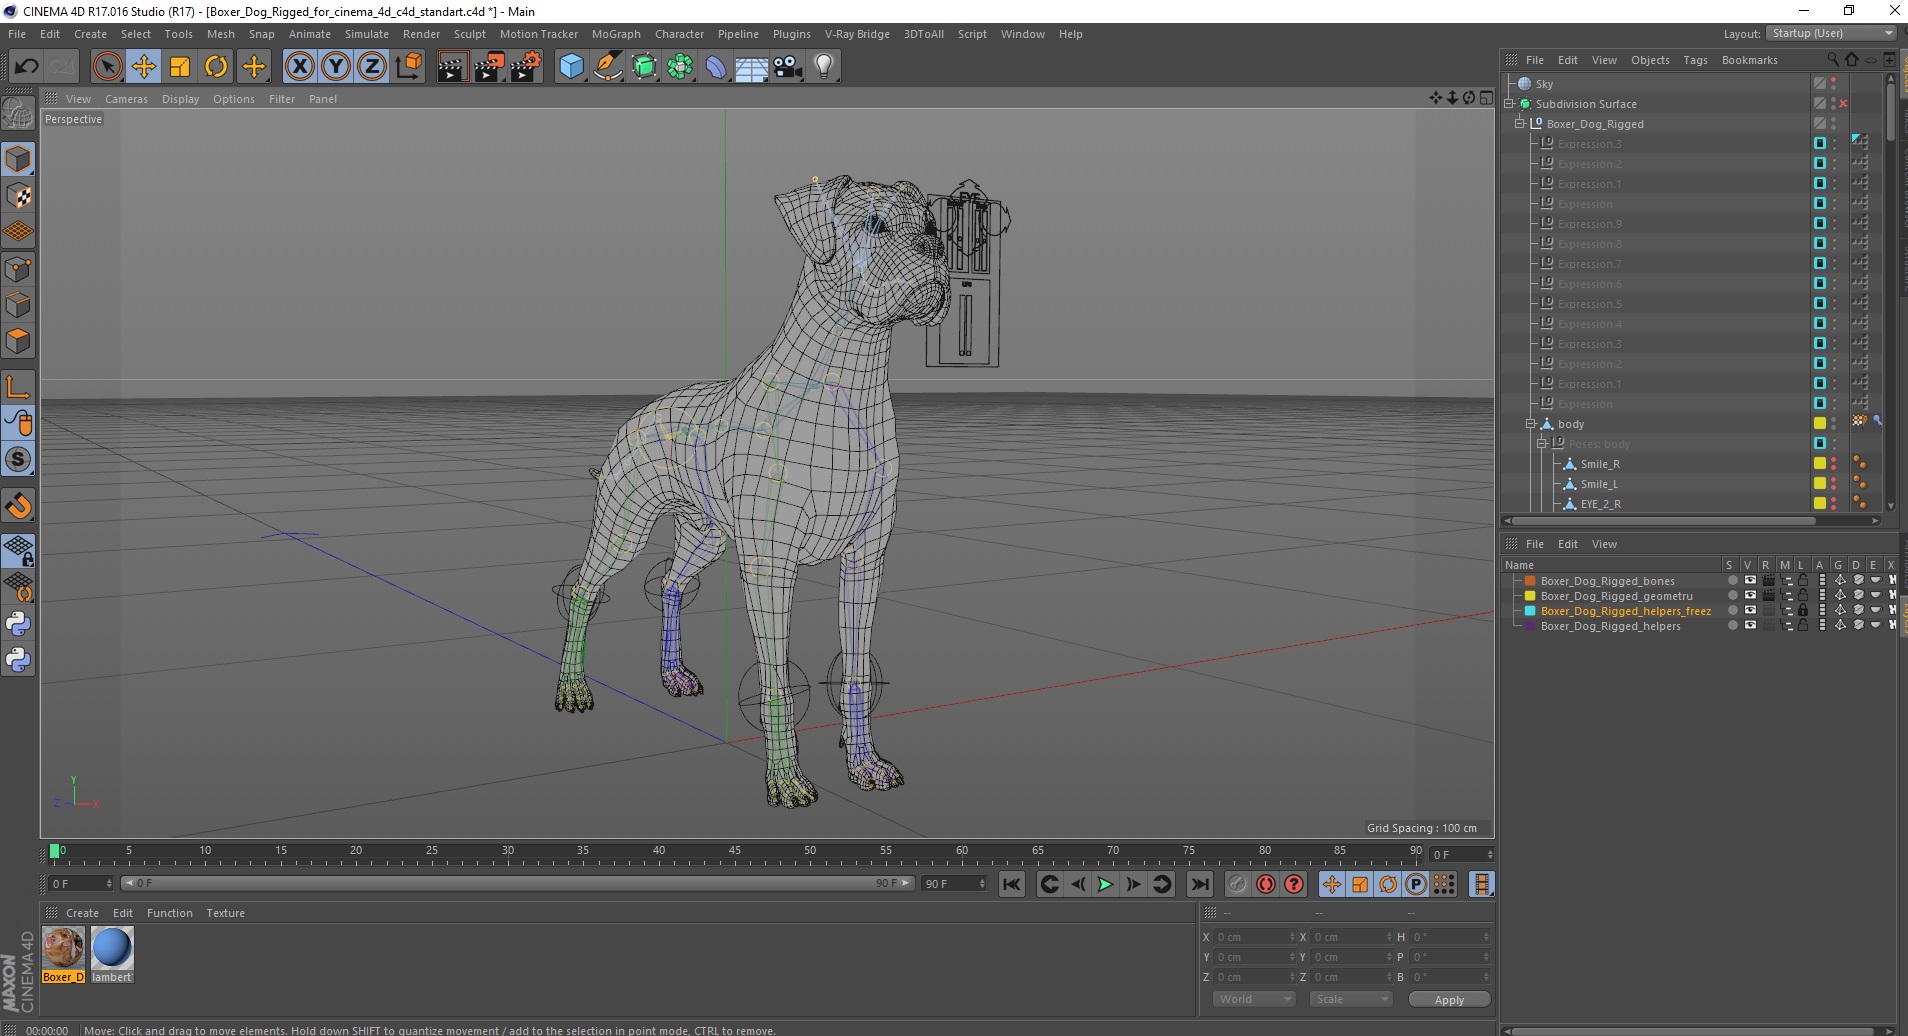Add a Cube primitive object
The image size is (1908, 1036).
pyautogui.click(x=571, y=67)
